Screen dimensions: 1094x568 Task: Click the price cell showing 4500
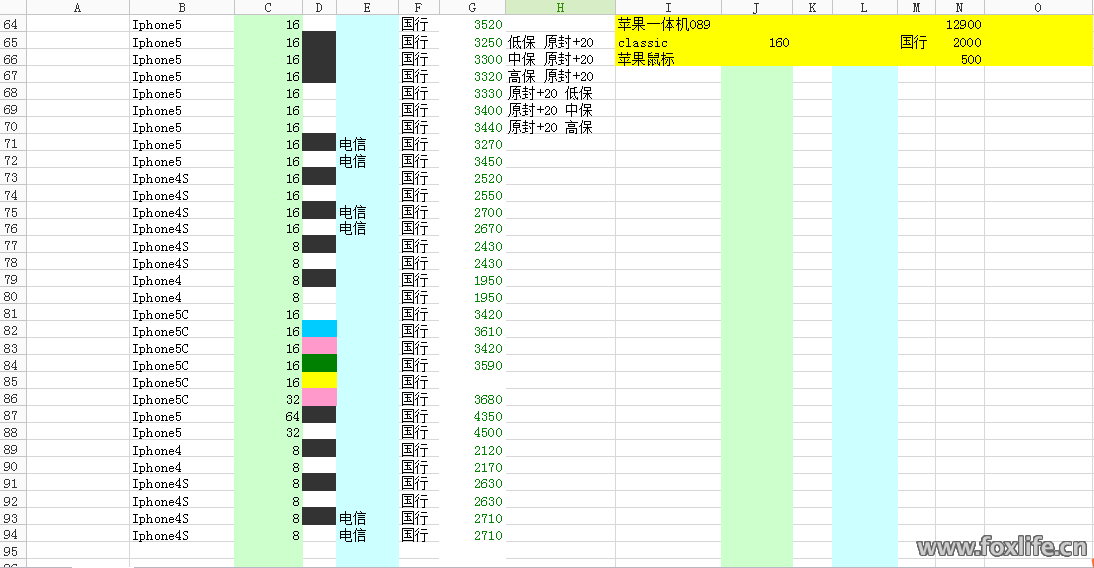472,433
